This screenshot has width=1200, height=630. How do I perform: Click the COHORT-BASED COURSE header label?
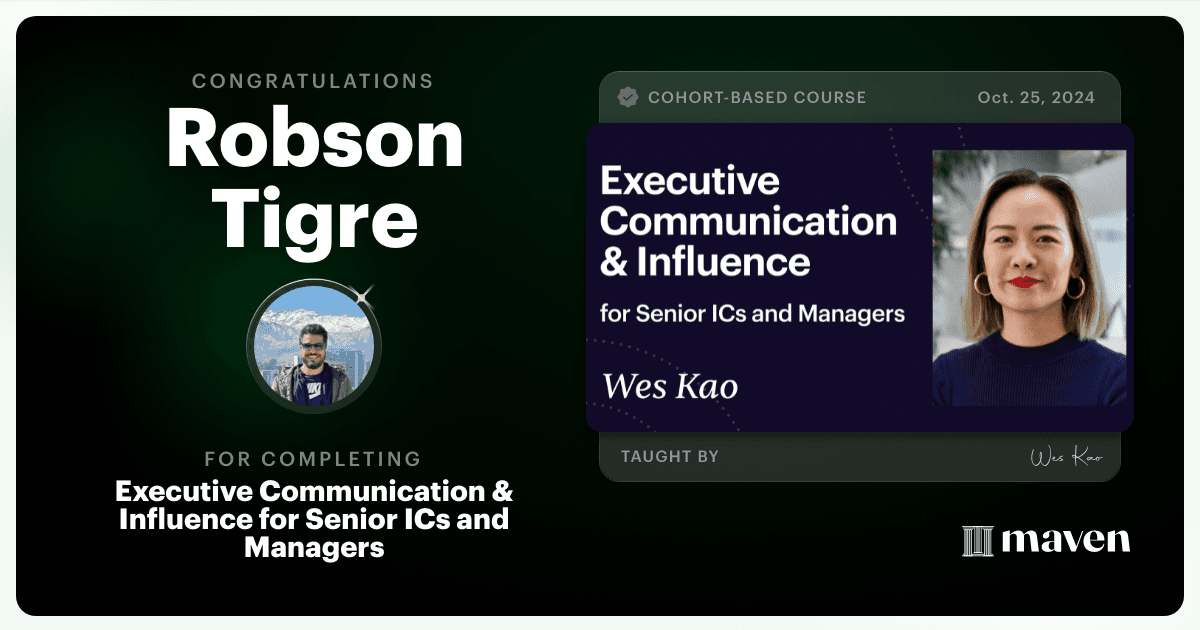[x=757, y=97]
